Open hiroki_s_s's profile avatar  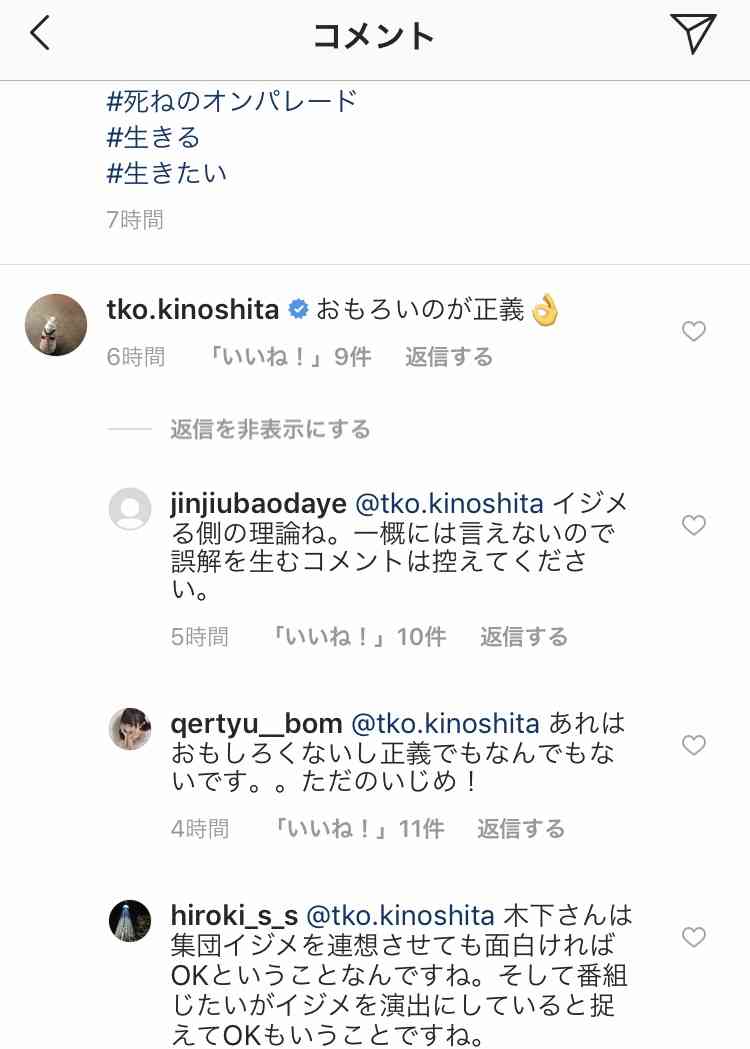[129, 920]
